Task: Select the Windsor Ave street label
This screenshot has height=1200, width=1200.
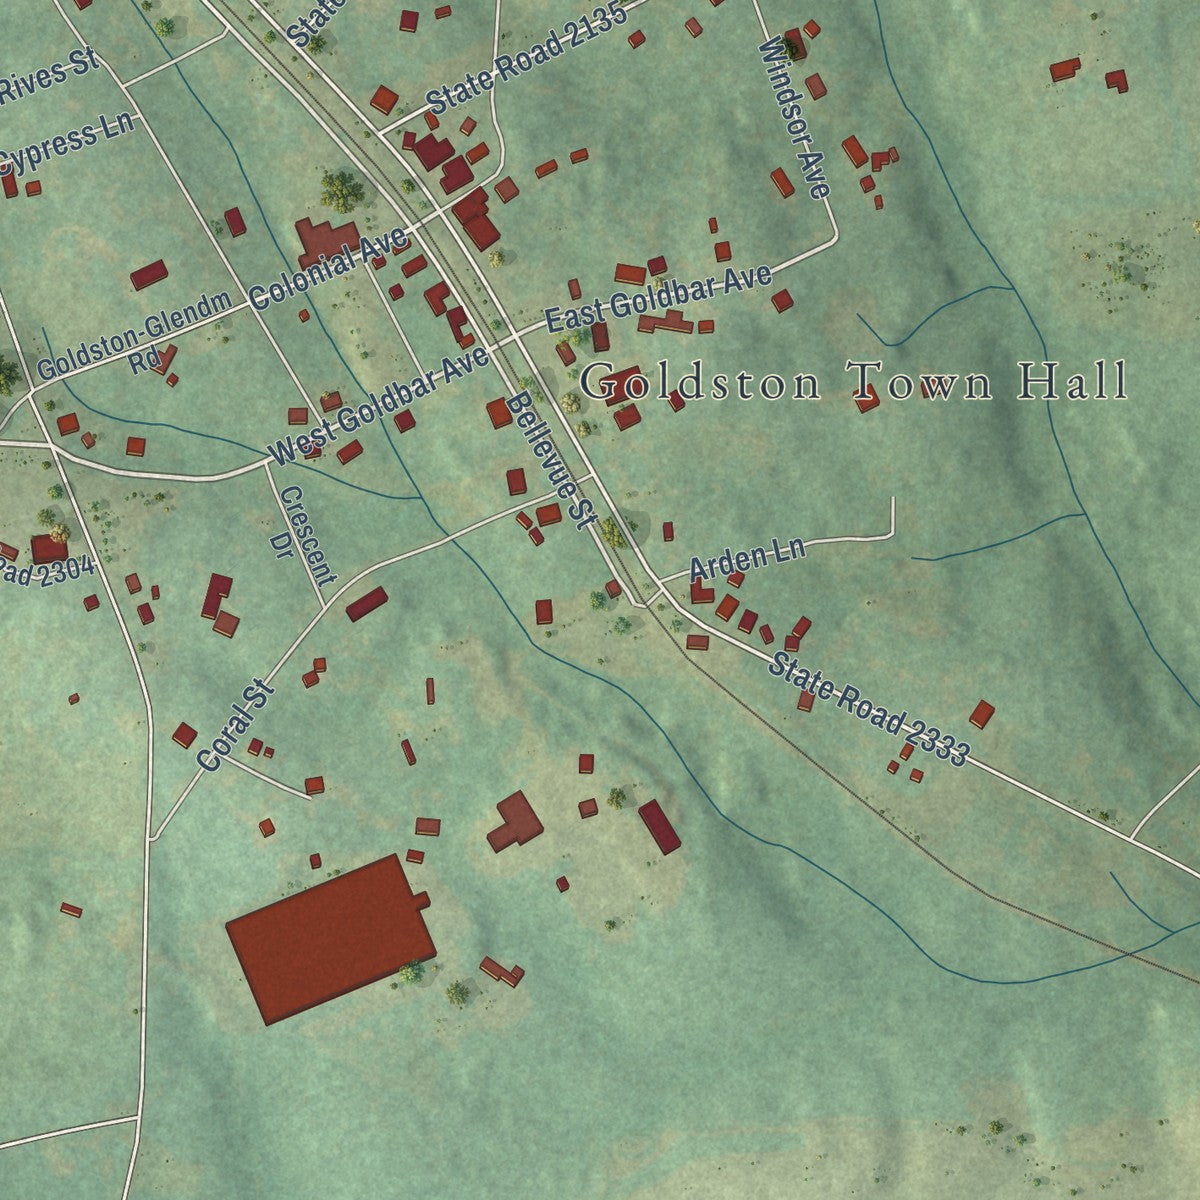Action: pos(795,118)
